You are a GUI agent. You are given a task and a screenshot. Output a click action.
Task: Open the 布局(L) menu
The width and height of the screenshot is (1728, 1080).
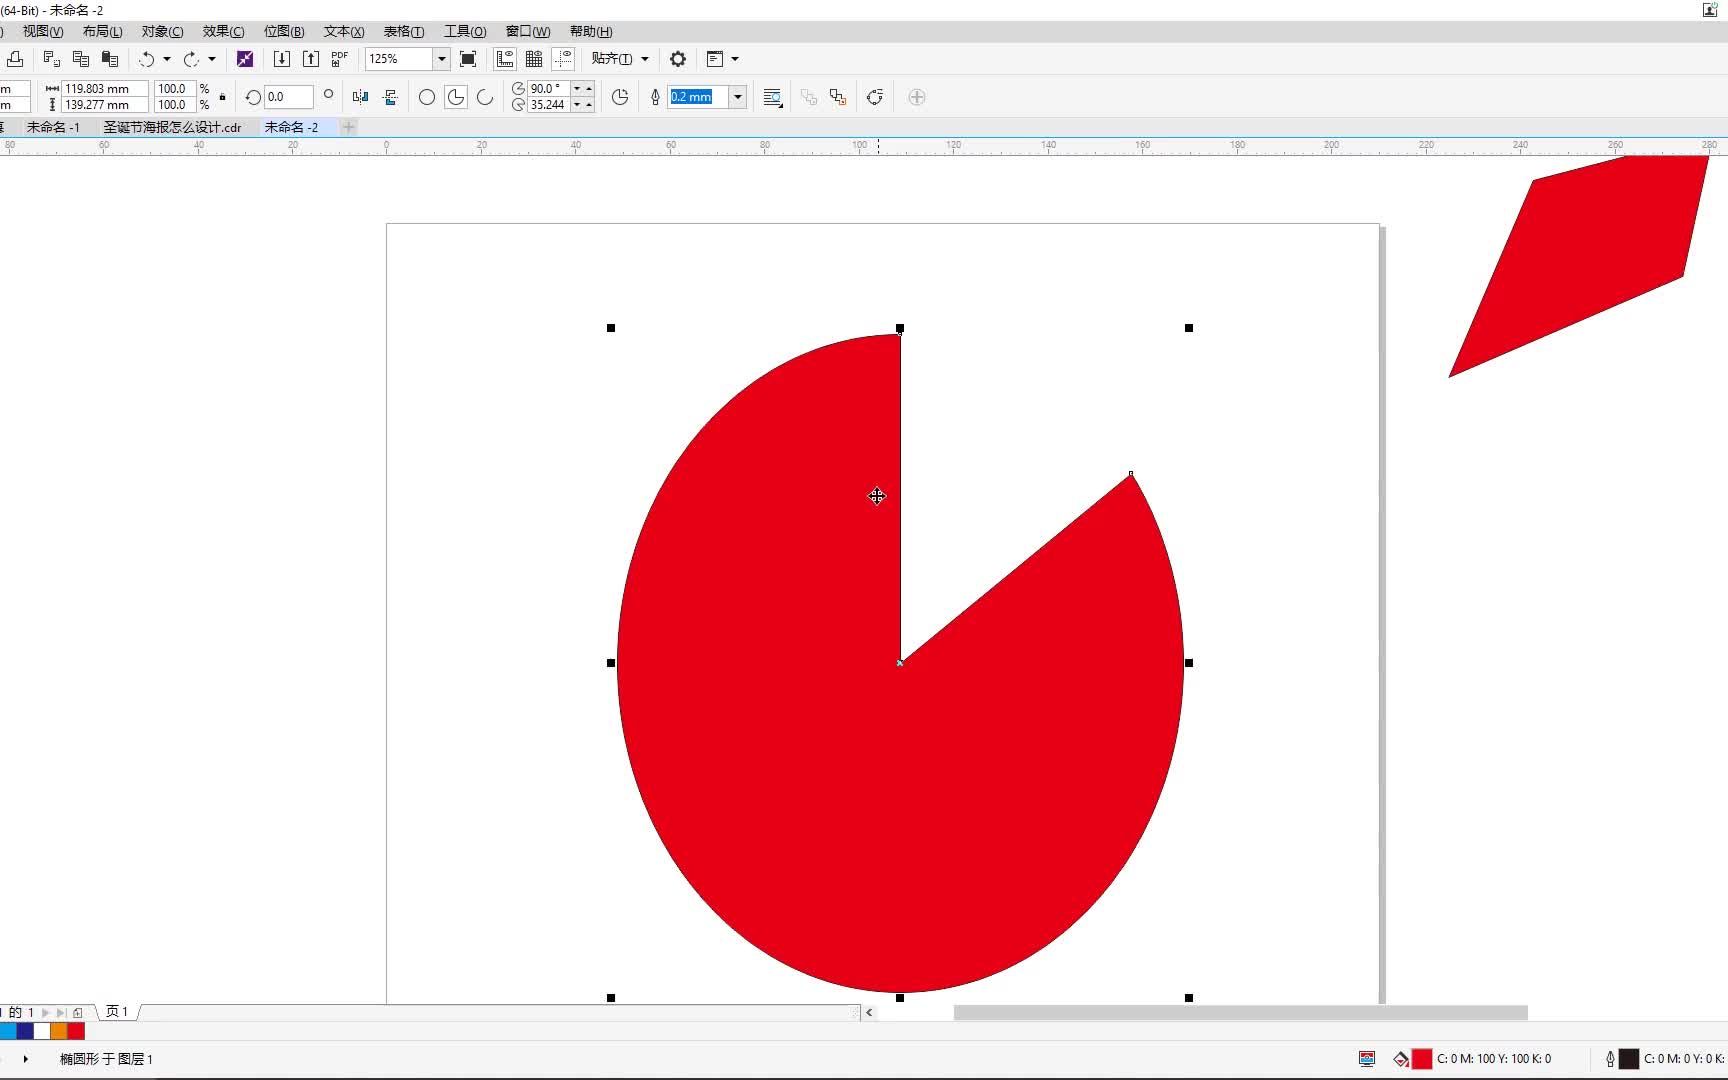pyautogui.click(x=103, y=32)
